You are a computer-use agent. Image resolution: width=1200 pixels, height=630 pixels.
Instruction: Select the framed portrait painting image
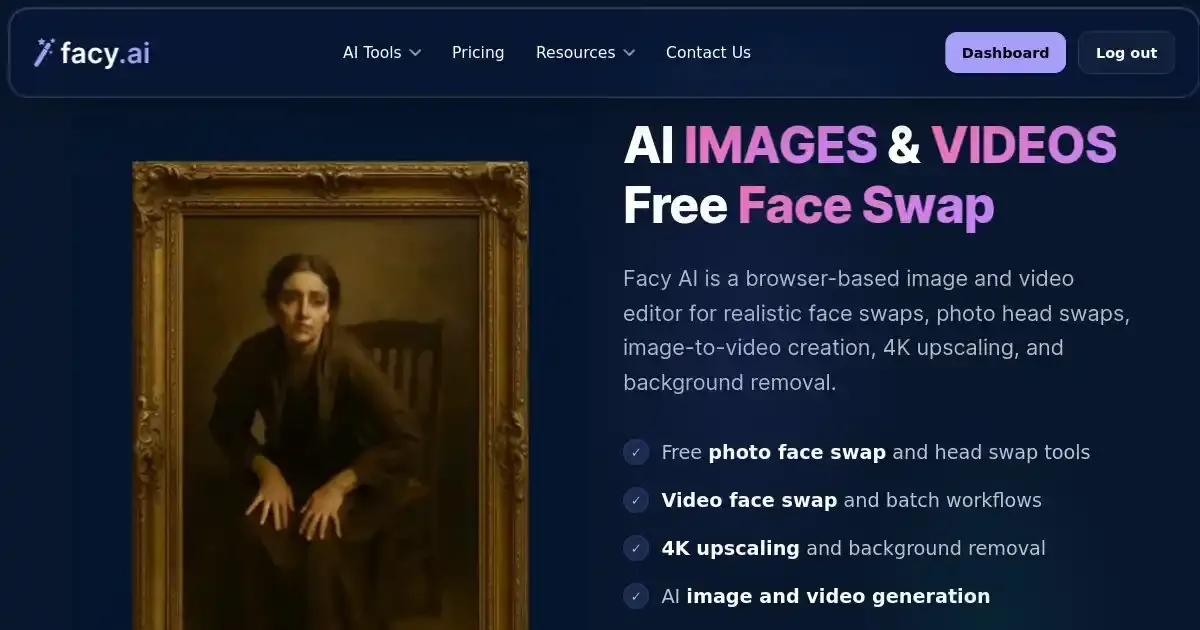(x=330, y=396)
